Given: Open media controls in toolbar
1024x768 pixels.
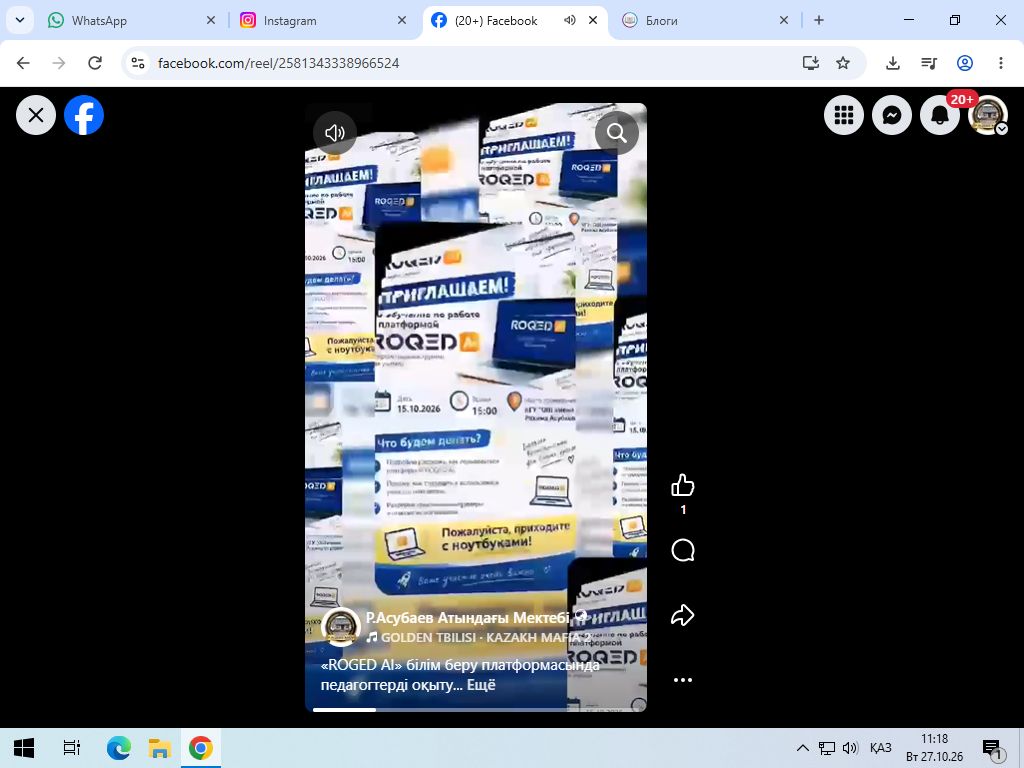Looking at the screenshot, I should (x=929, y=63).
